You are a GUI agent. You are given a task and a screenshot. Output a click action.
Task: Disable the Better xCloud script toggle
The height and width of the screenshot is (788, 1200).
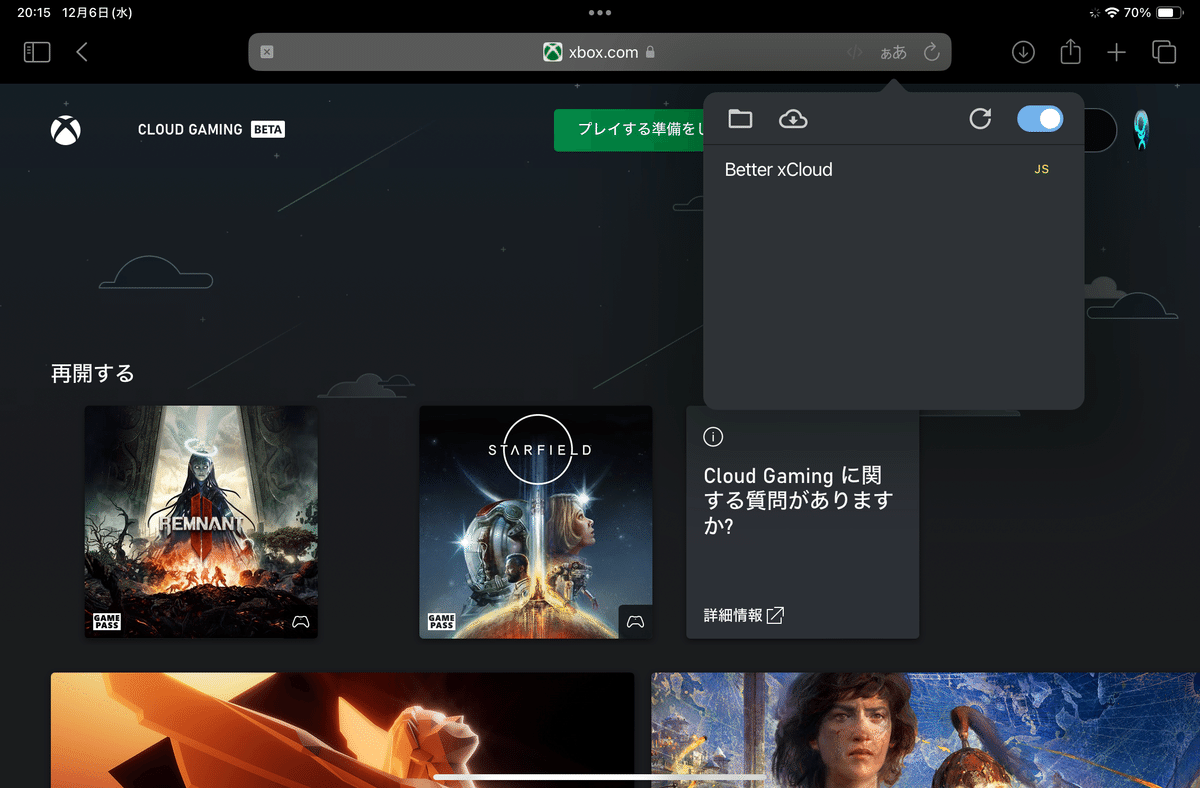click(1040, 118)
